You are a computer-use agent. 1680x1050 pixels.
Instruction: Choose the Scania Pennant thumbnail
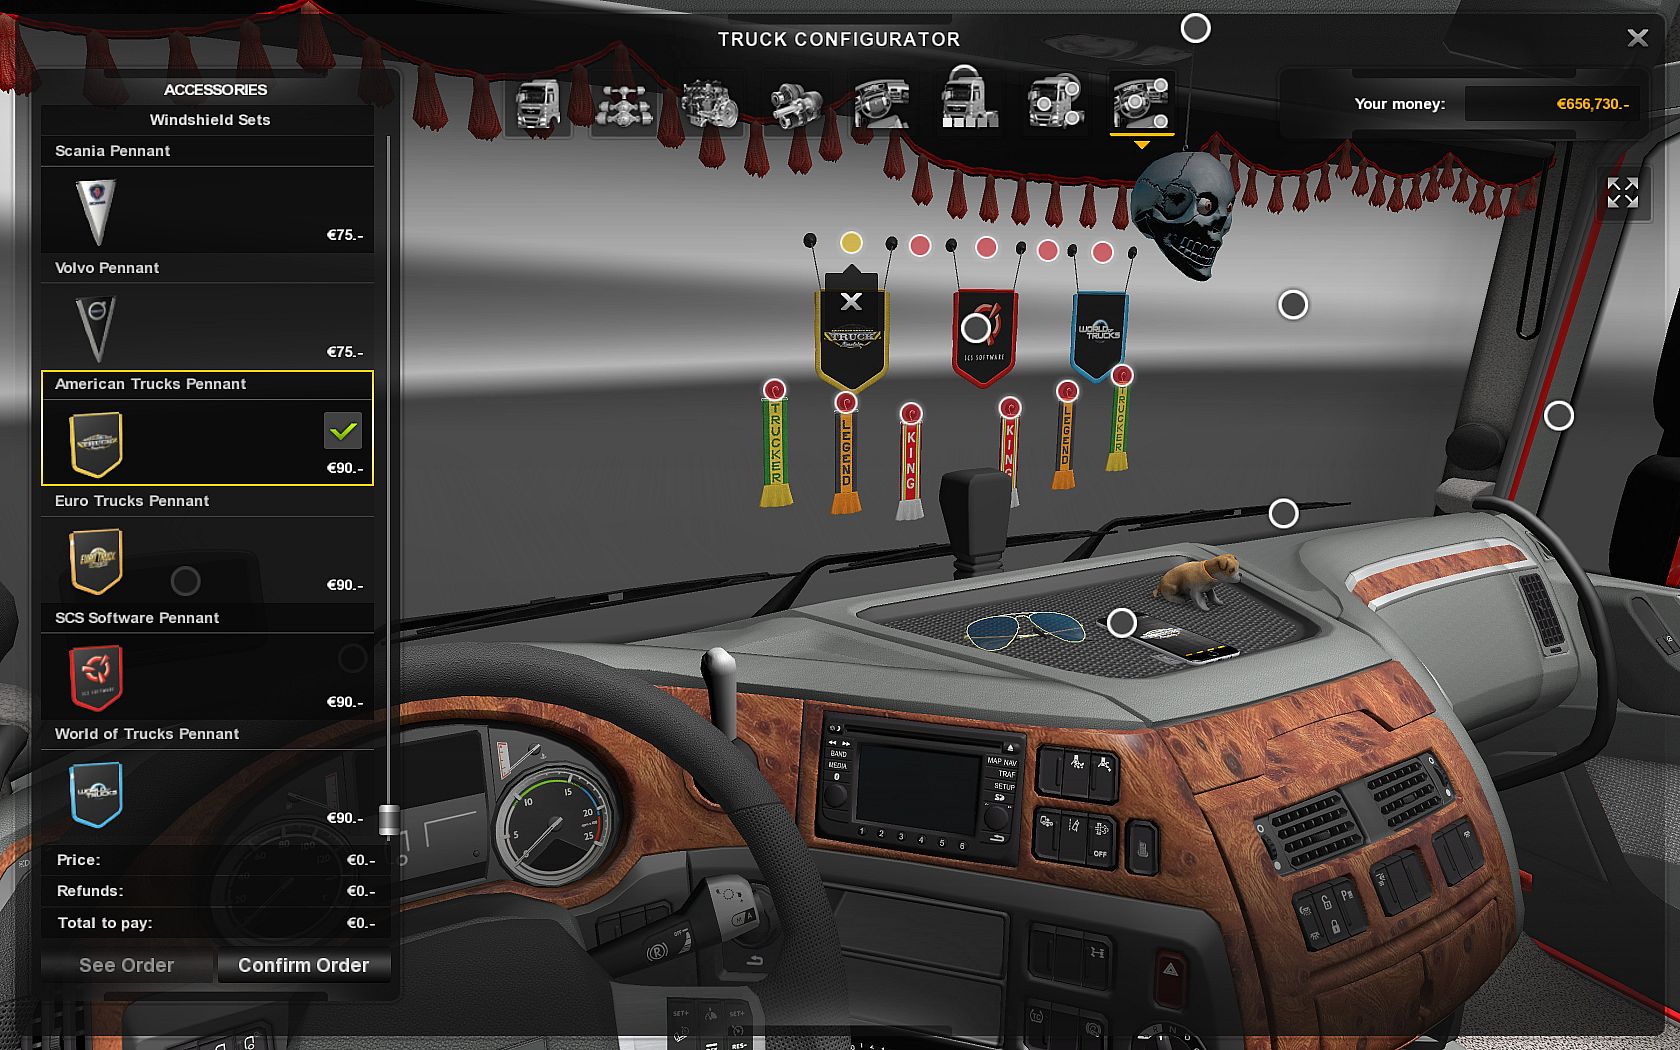click(x=97, y=210)
